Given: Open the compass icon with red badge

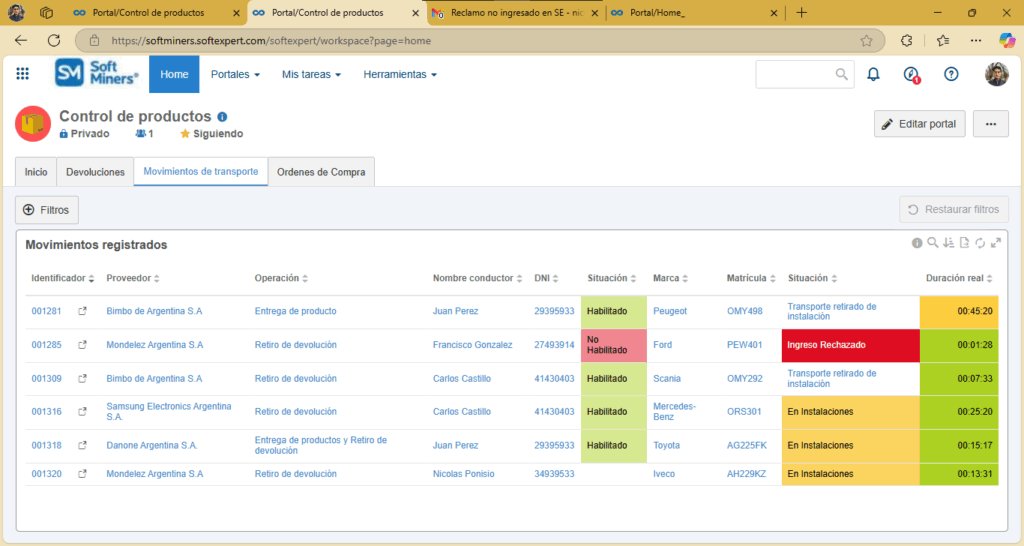Looking at the screenshot, I should pos(910,74).
